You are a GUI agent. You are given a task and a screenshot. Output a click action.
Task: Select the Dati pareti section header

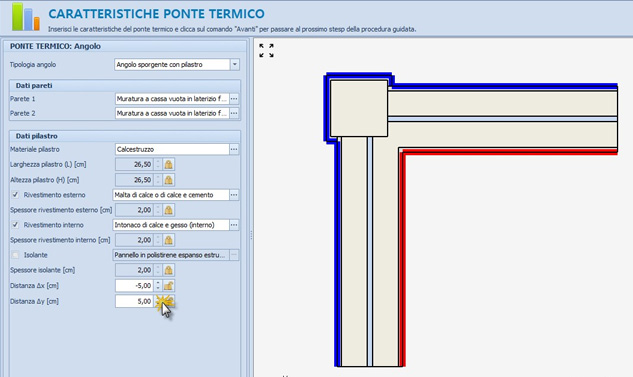125,86
